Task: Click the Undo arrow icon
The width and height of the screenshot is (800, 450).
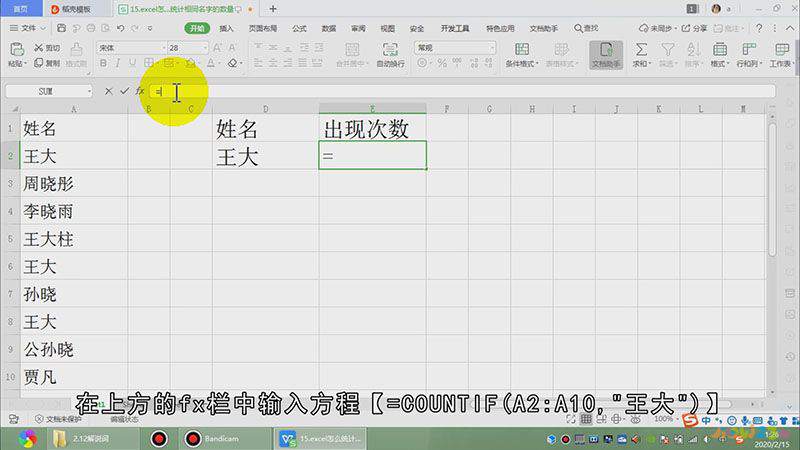Action: (120, 28)
